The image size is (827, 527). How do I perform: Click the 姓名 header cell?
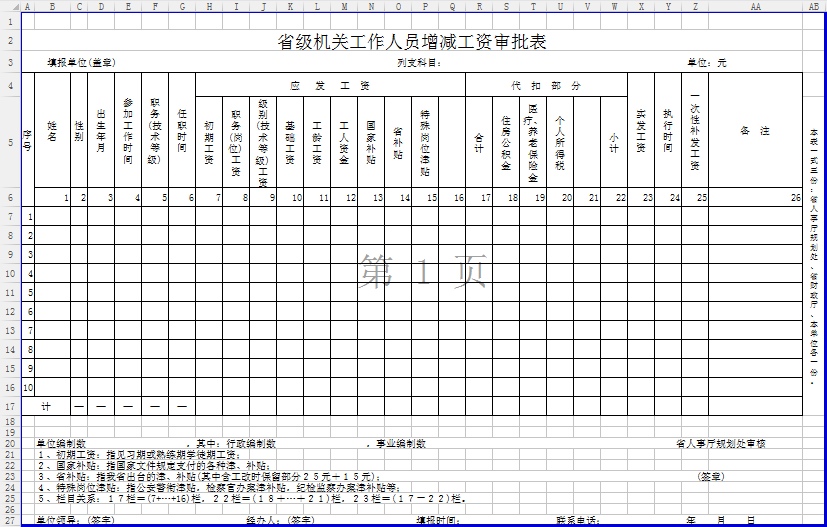pos(52,132)
